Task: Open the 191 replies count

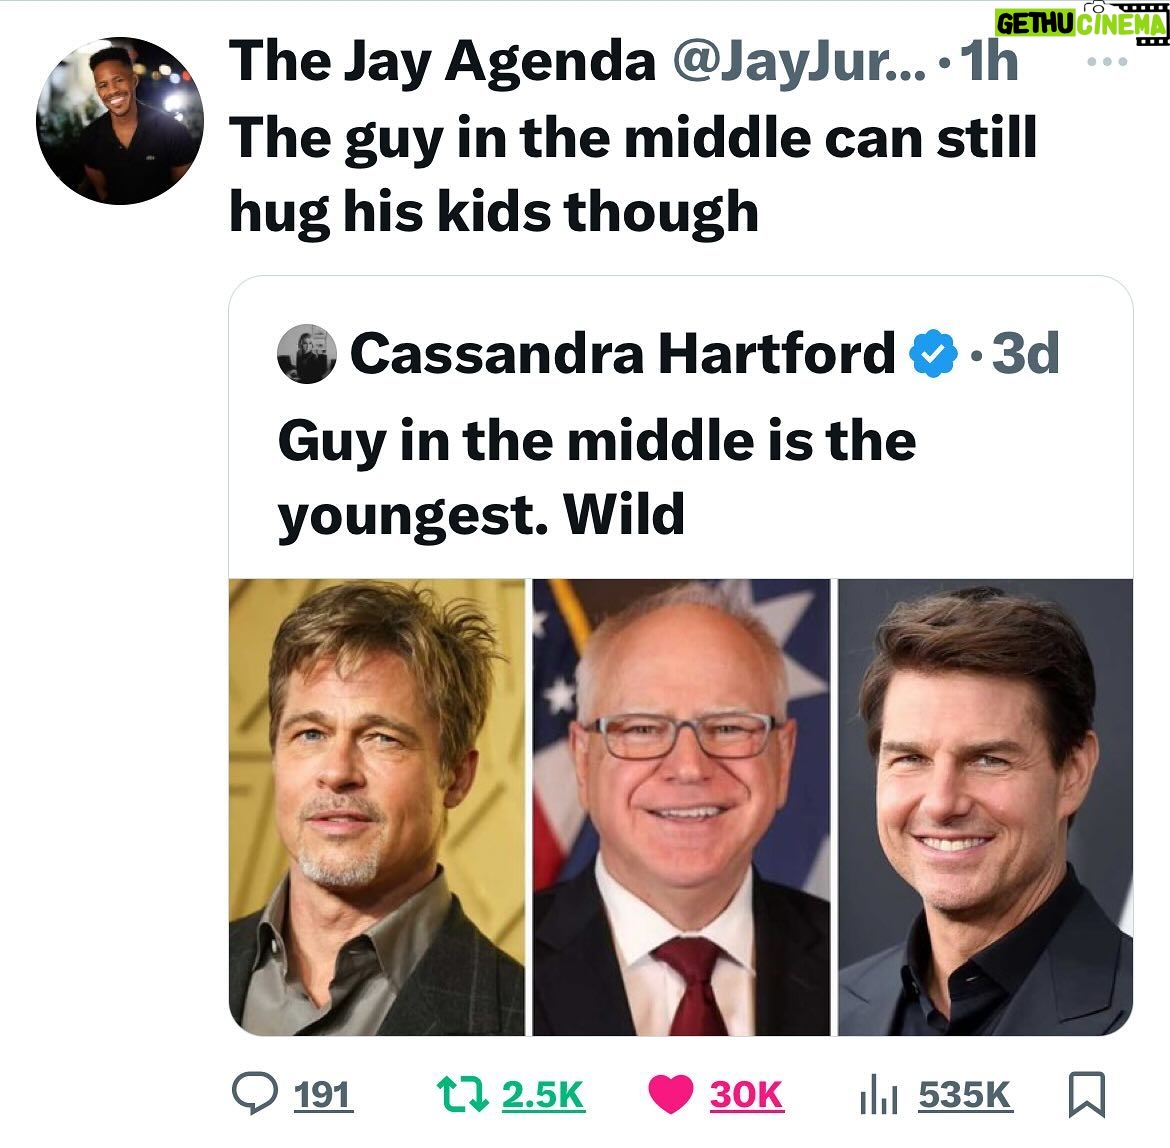Action: coord(322,1095)
